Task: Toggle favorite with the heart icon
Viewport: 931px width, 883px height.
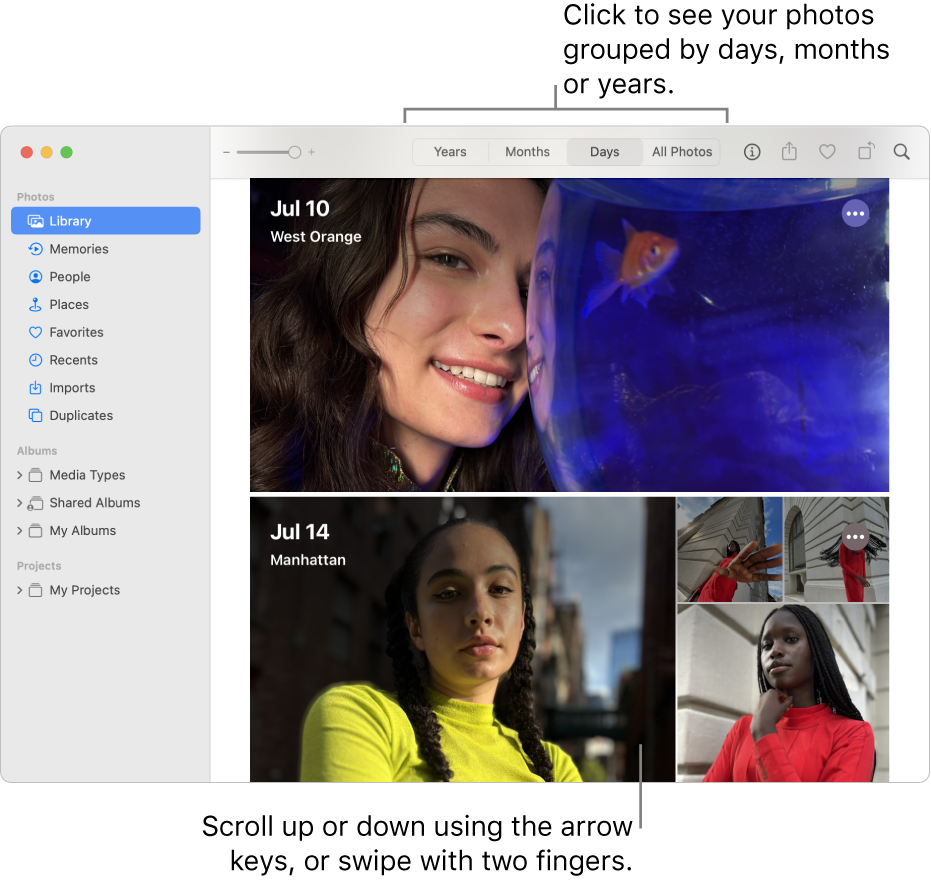Action: click(x=827, y=151)
